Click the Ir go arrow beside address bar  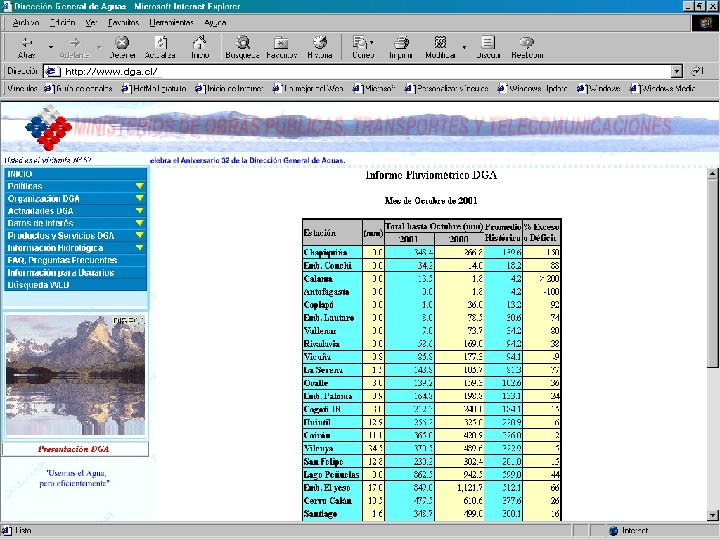[698, 71]
